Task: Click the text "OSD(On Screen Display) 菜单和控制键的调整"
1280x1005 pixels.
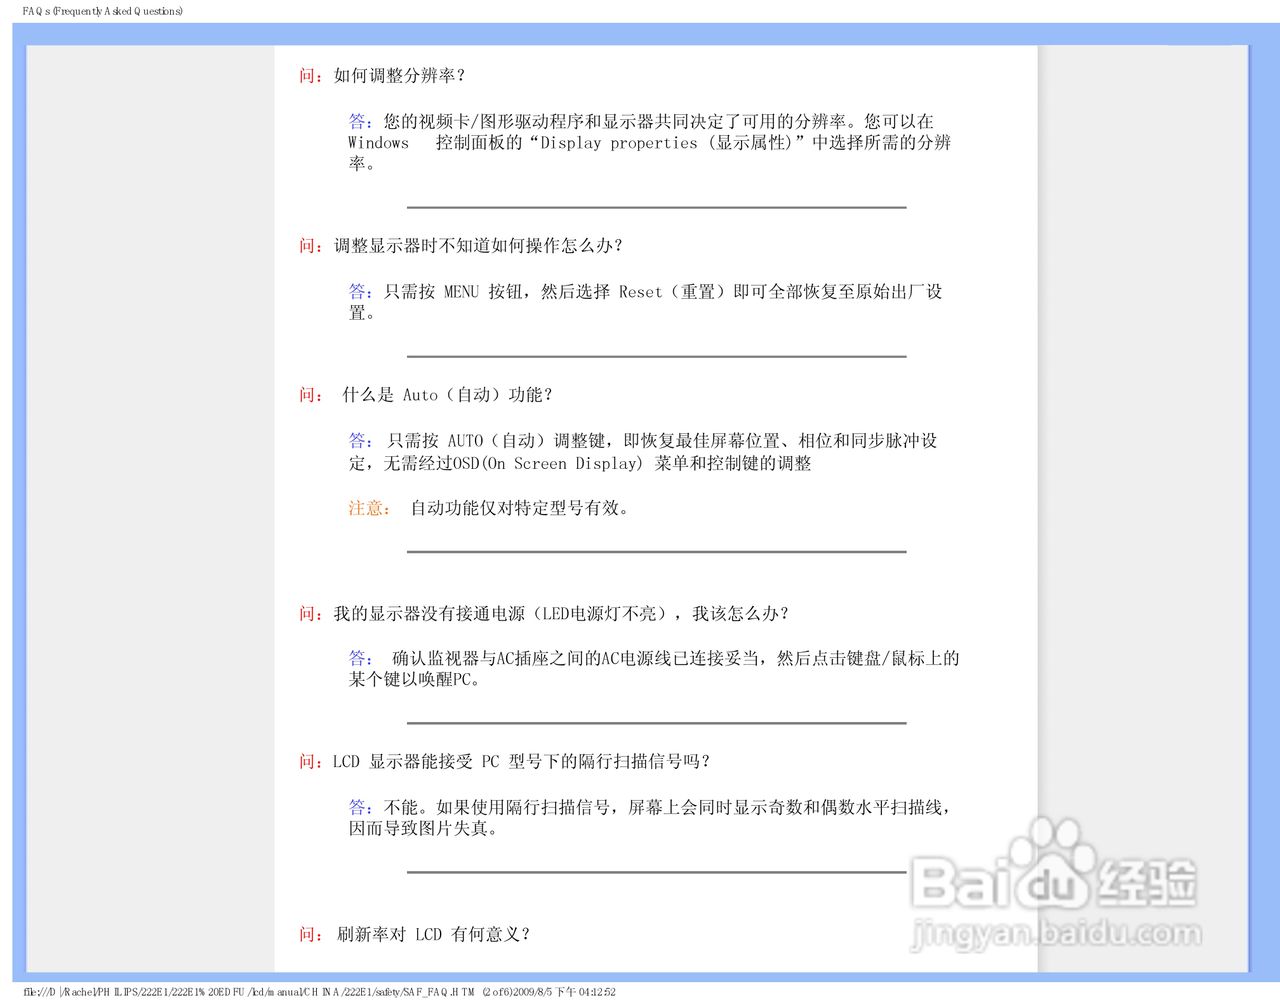Action: 632,464
